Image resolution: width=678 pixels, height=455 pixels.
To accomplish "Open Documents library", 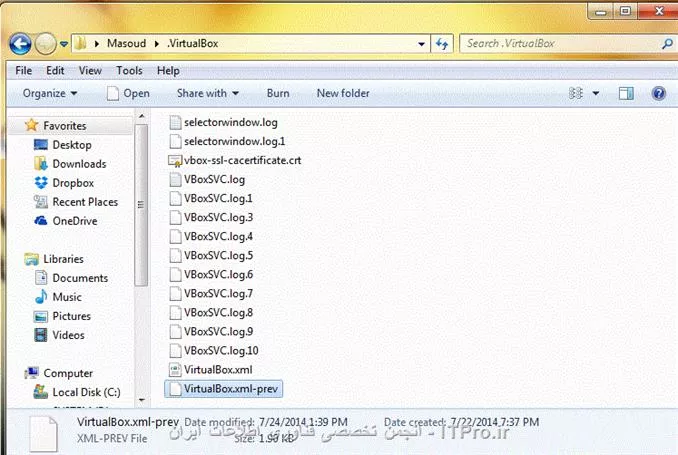I will pyautogui.click(x=80, y=278).
